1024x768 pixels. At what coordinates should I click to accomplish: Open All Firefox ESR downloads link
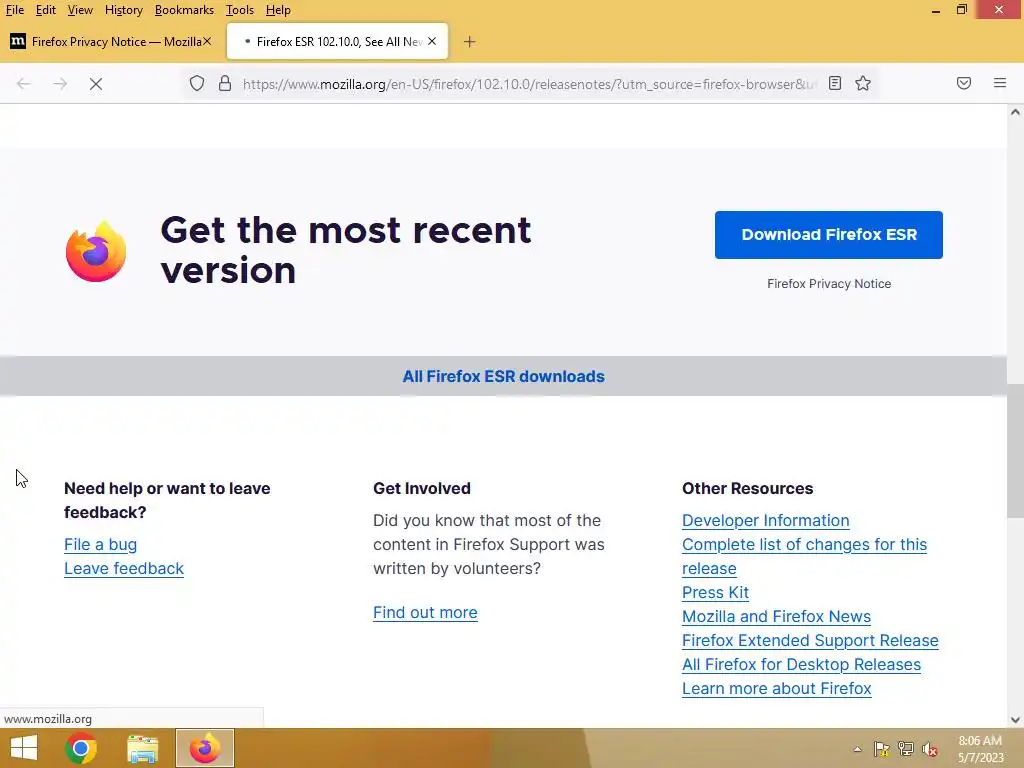coord(504,376)
